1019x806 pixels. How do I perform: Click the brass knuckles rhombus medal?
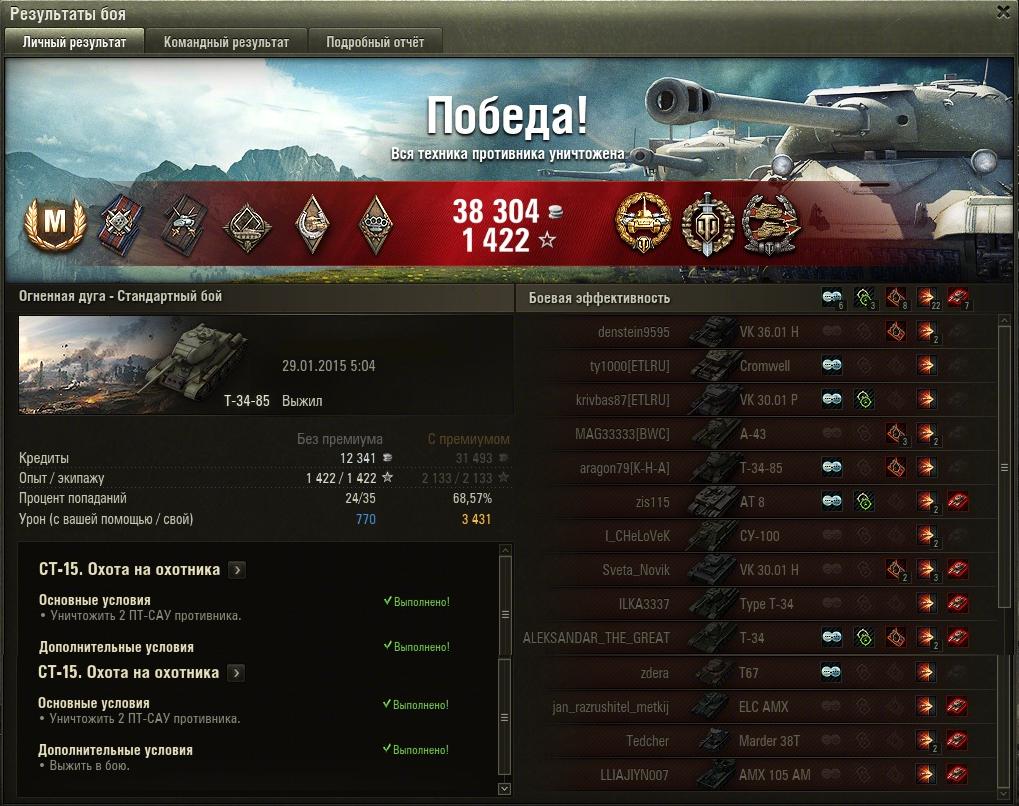pyautogui.click(x=375, y=224)
